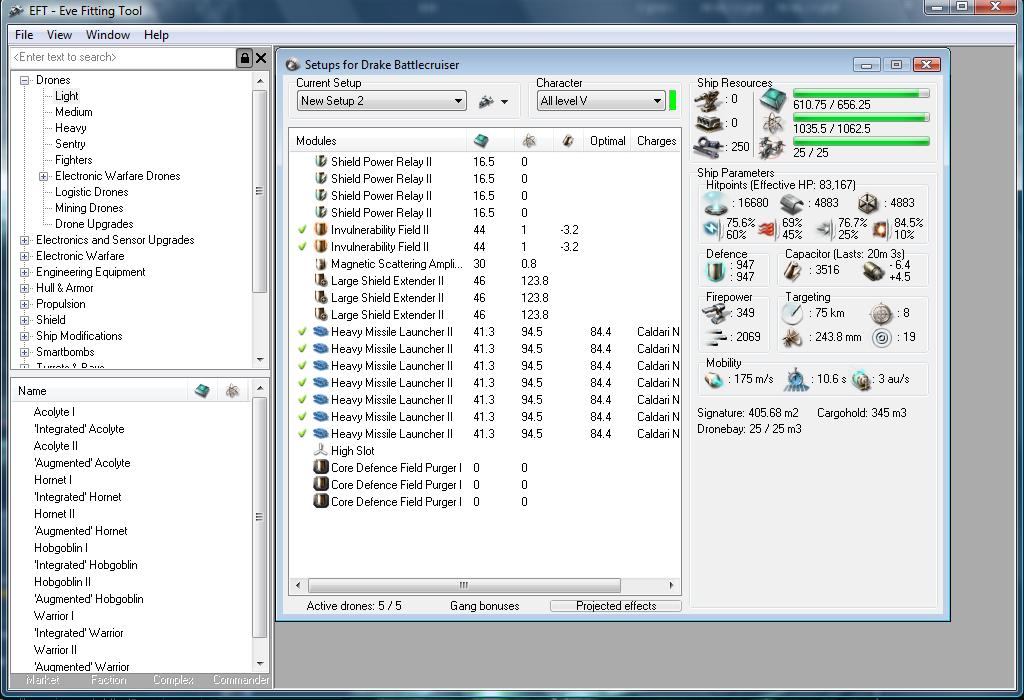This screenshot has width=1024, height=700.
Task: Click the capacitor column icon in Modules header
Action: click(x=568, y=141)
